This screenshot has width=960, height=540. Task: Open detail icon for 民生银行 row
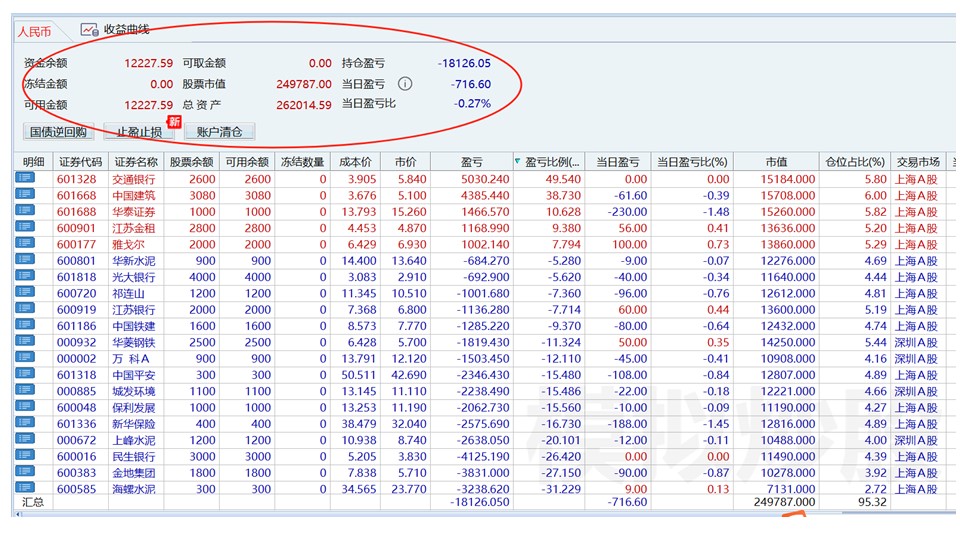coord(25,456)
